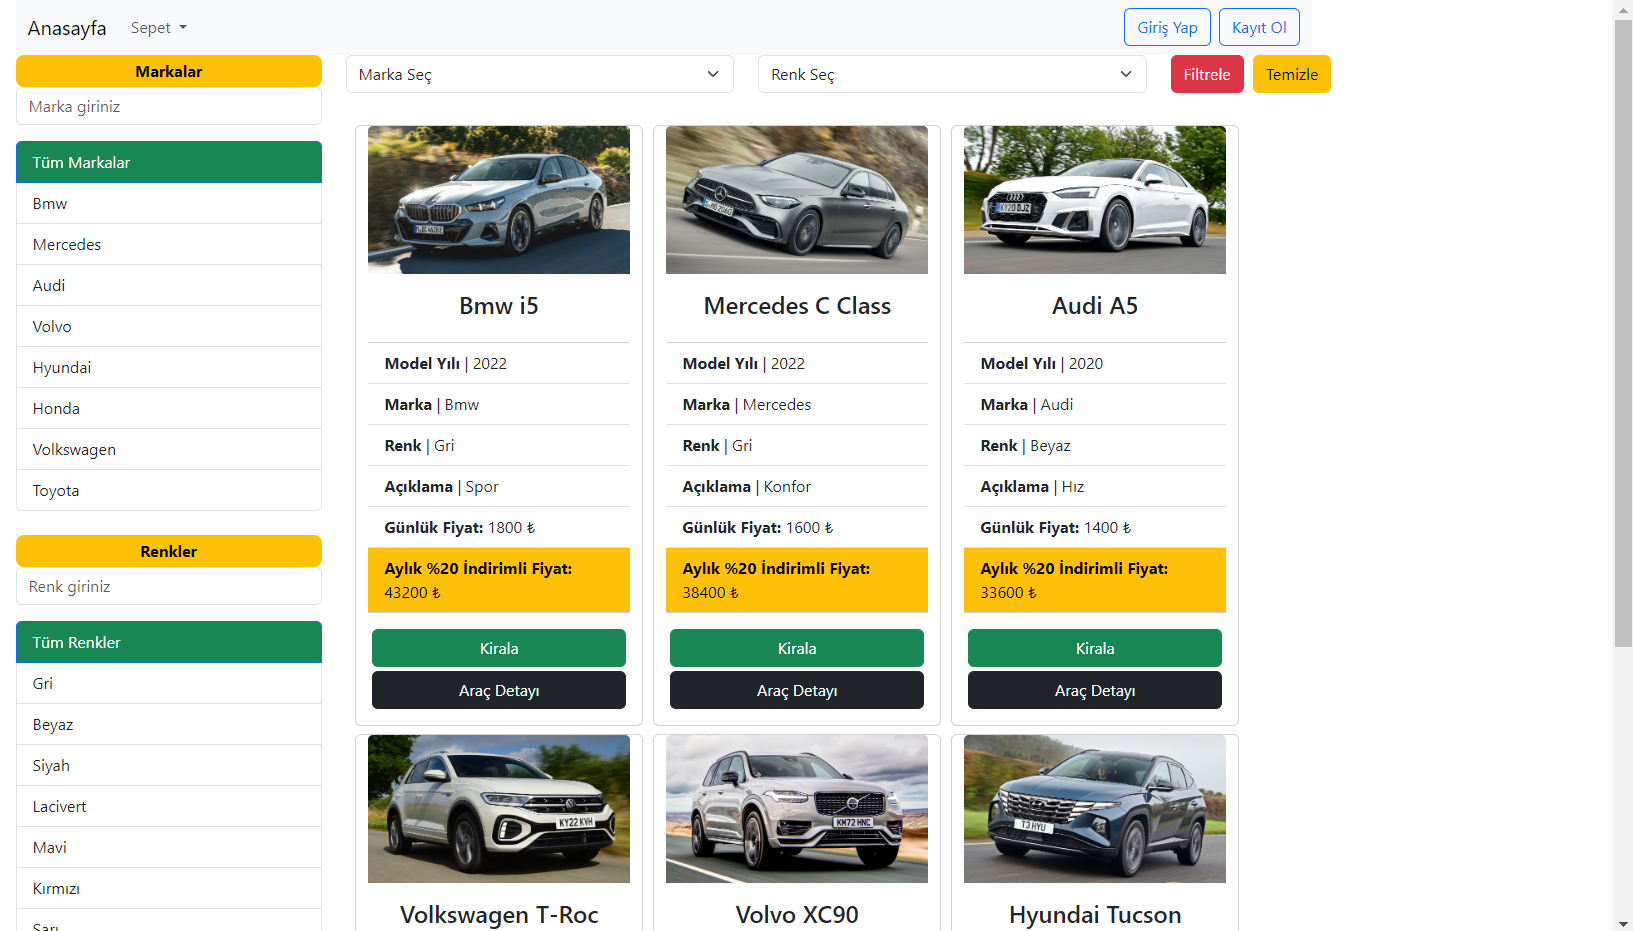The height and width of the screenshot is (931, 1633).
Task: Click the page vertical scrollbar thumb
Action: point(1623,333)
